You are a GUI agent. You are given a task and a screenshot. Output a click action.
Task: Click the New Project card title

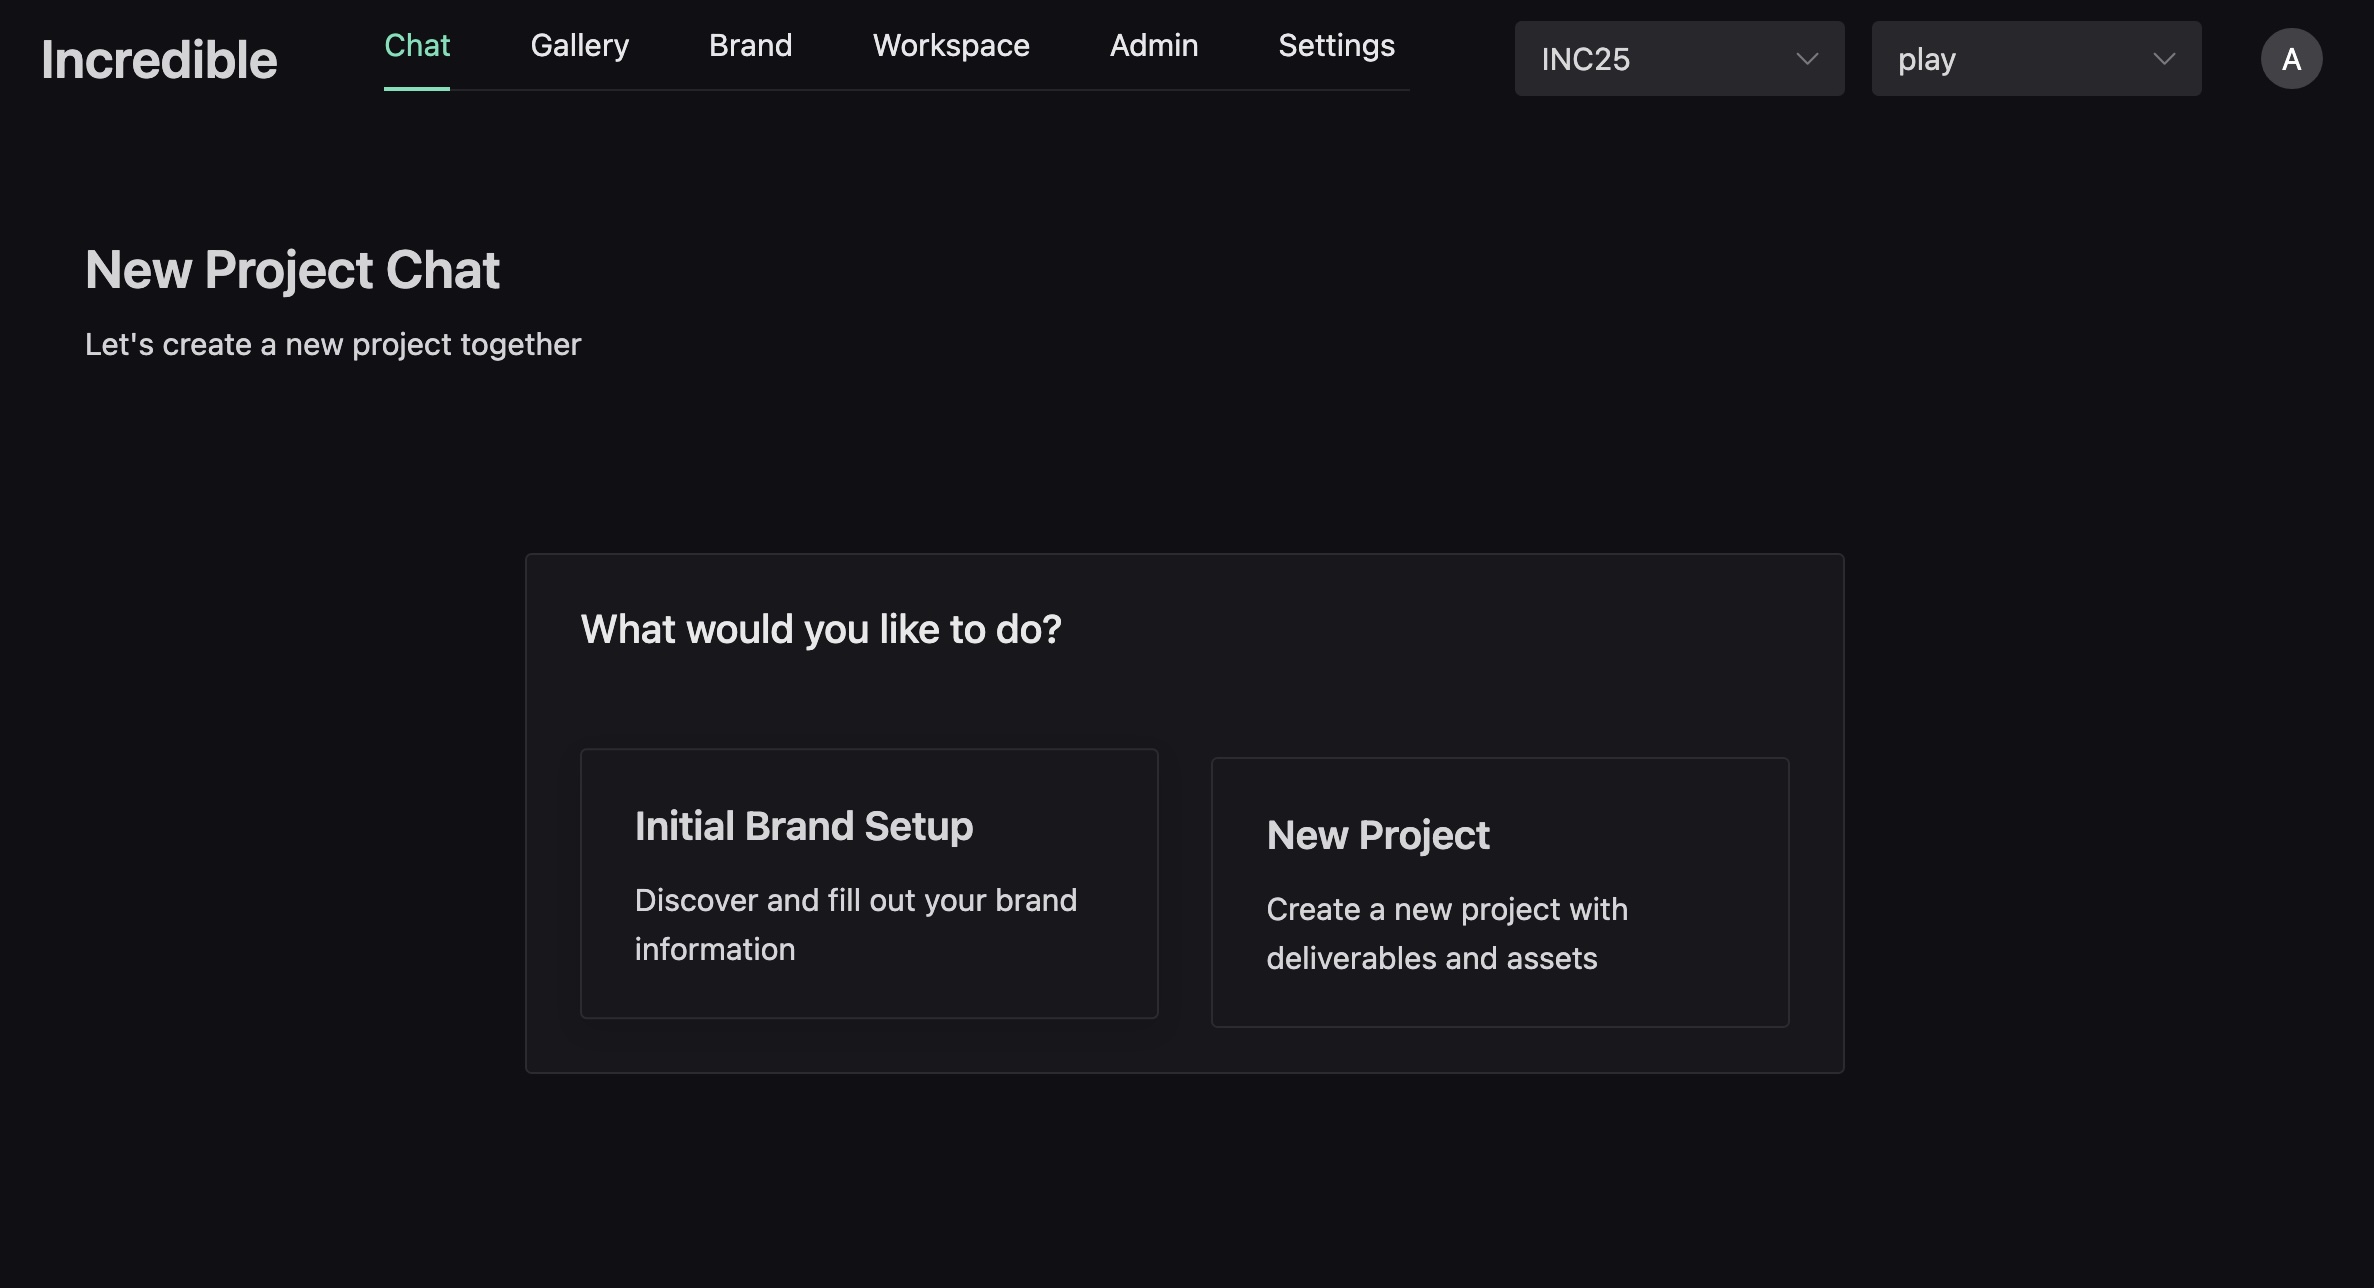1377,835
